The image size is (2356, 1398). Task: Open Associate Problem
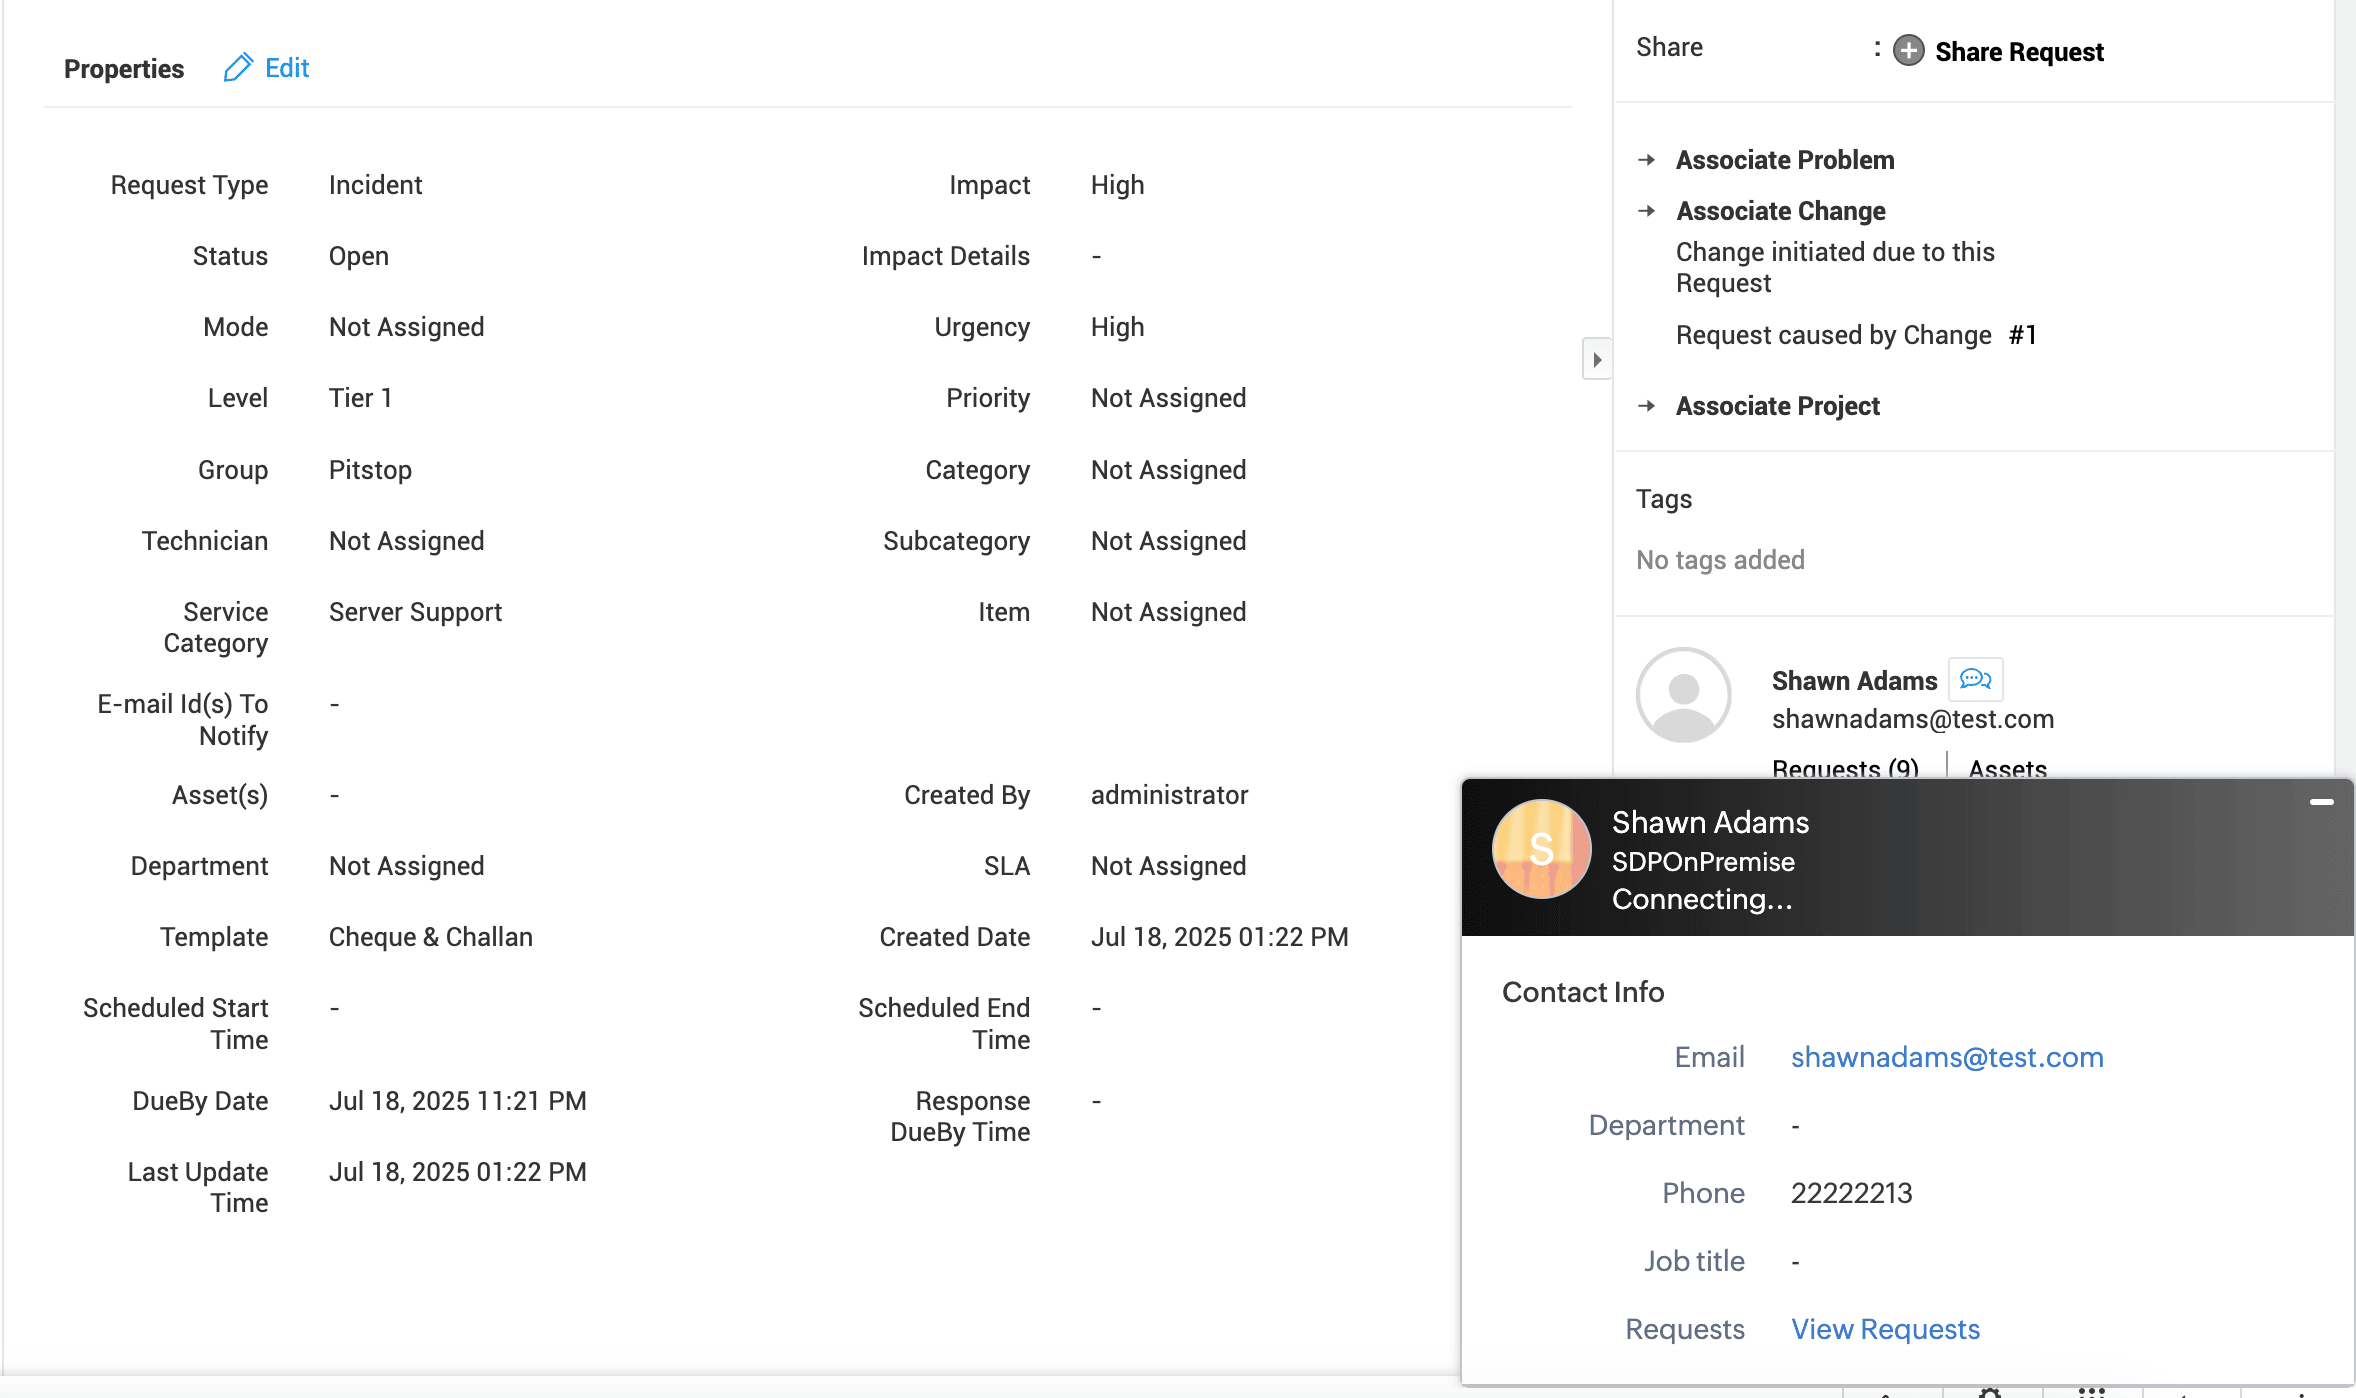tap(1785, 160)
